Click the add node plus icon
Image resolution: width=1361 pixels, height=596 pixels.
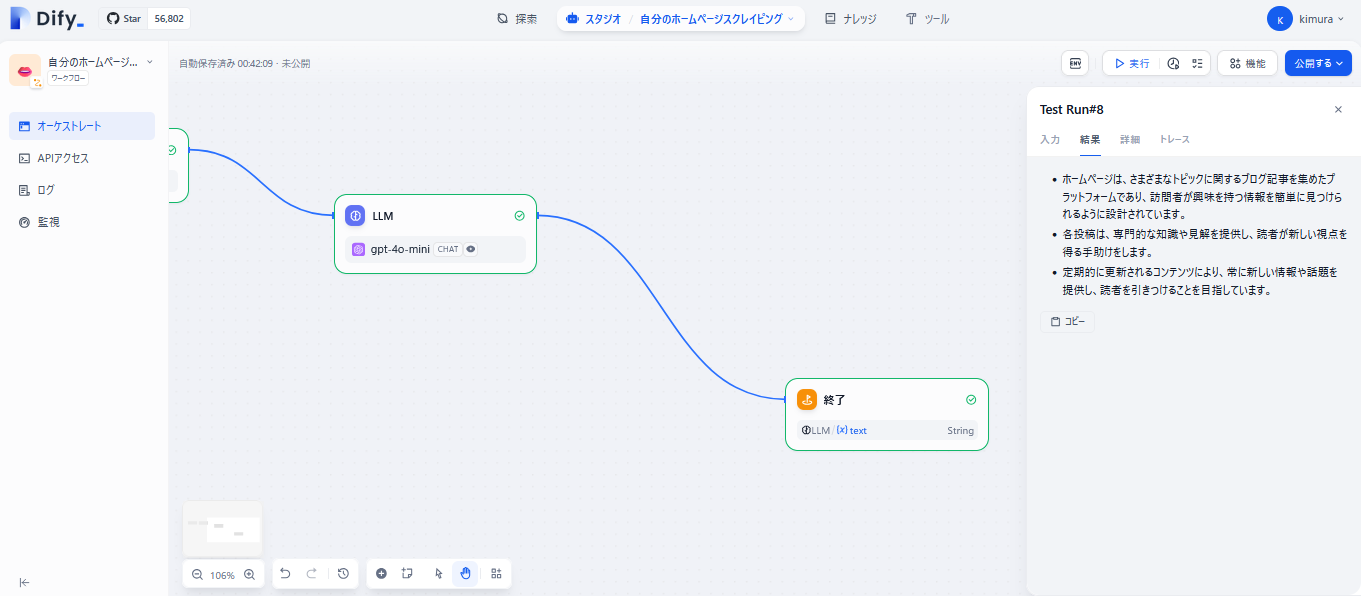pyautogui.click(x=381, y=573)
